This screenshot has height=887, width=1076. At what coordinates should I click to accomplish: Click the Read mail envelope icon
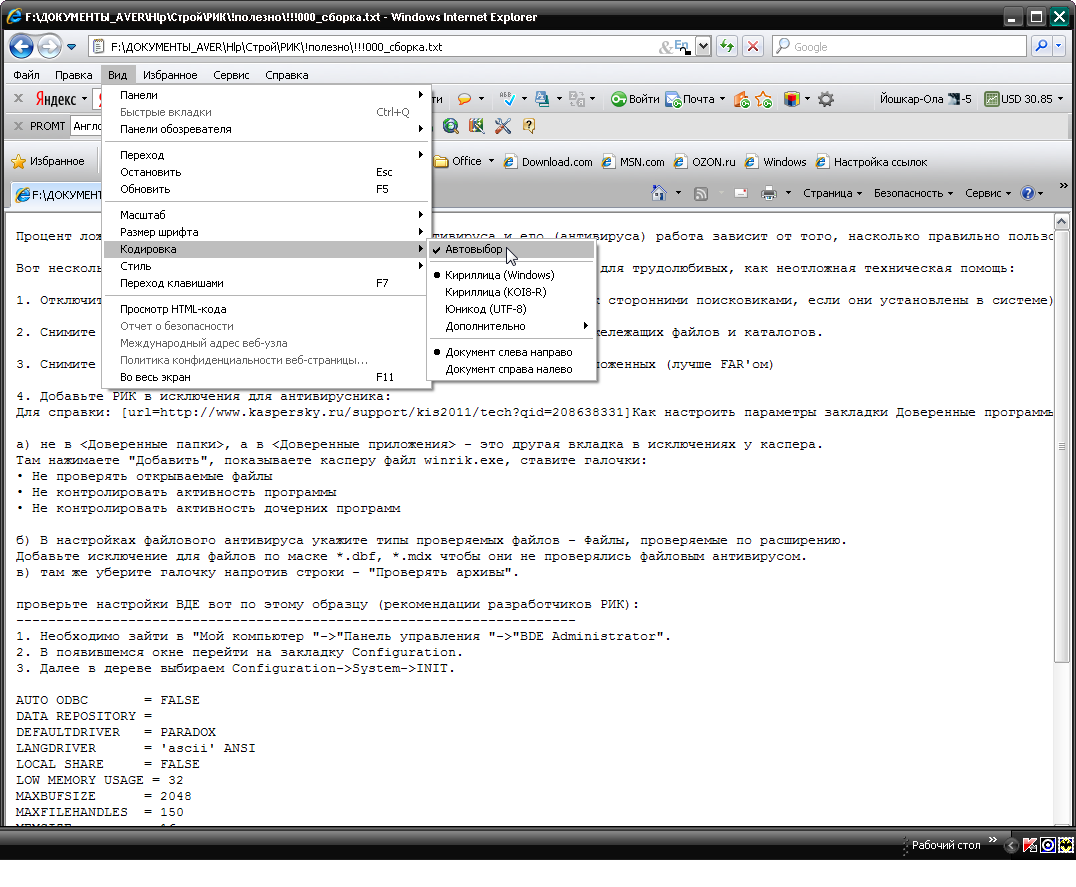point(741,193)
